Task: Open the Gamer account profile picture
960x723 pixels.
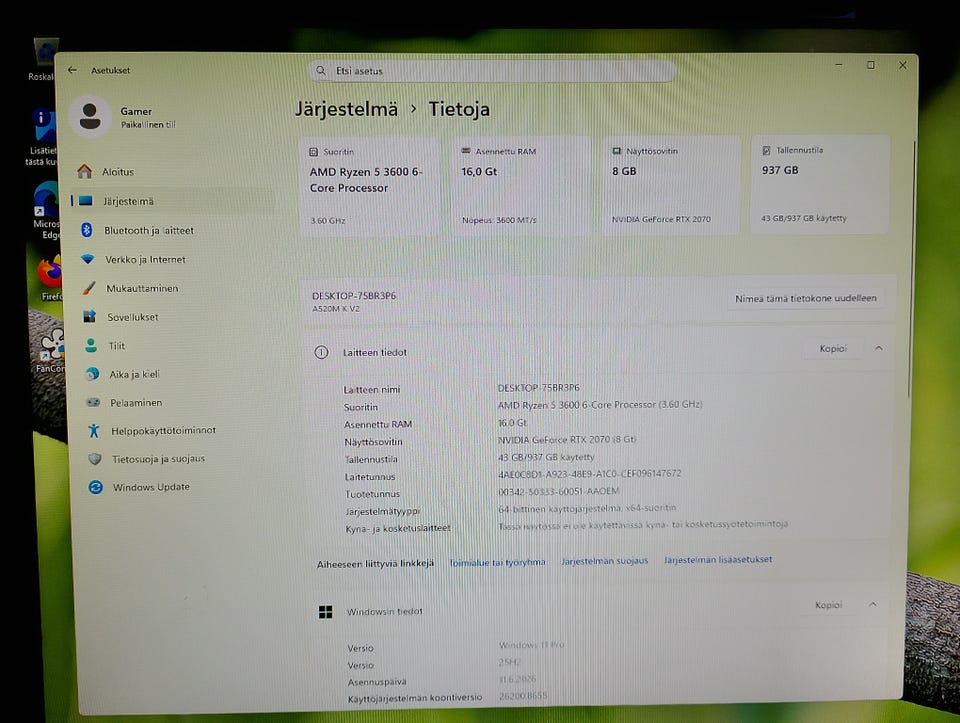Action: point(90,116)
